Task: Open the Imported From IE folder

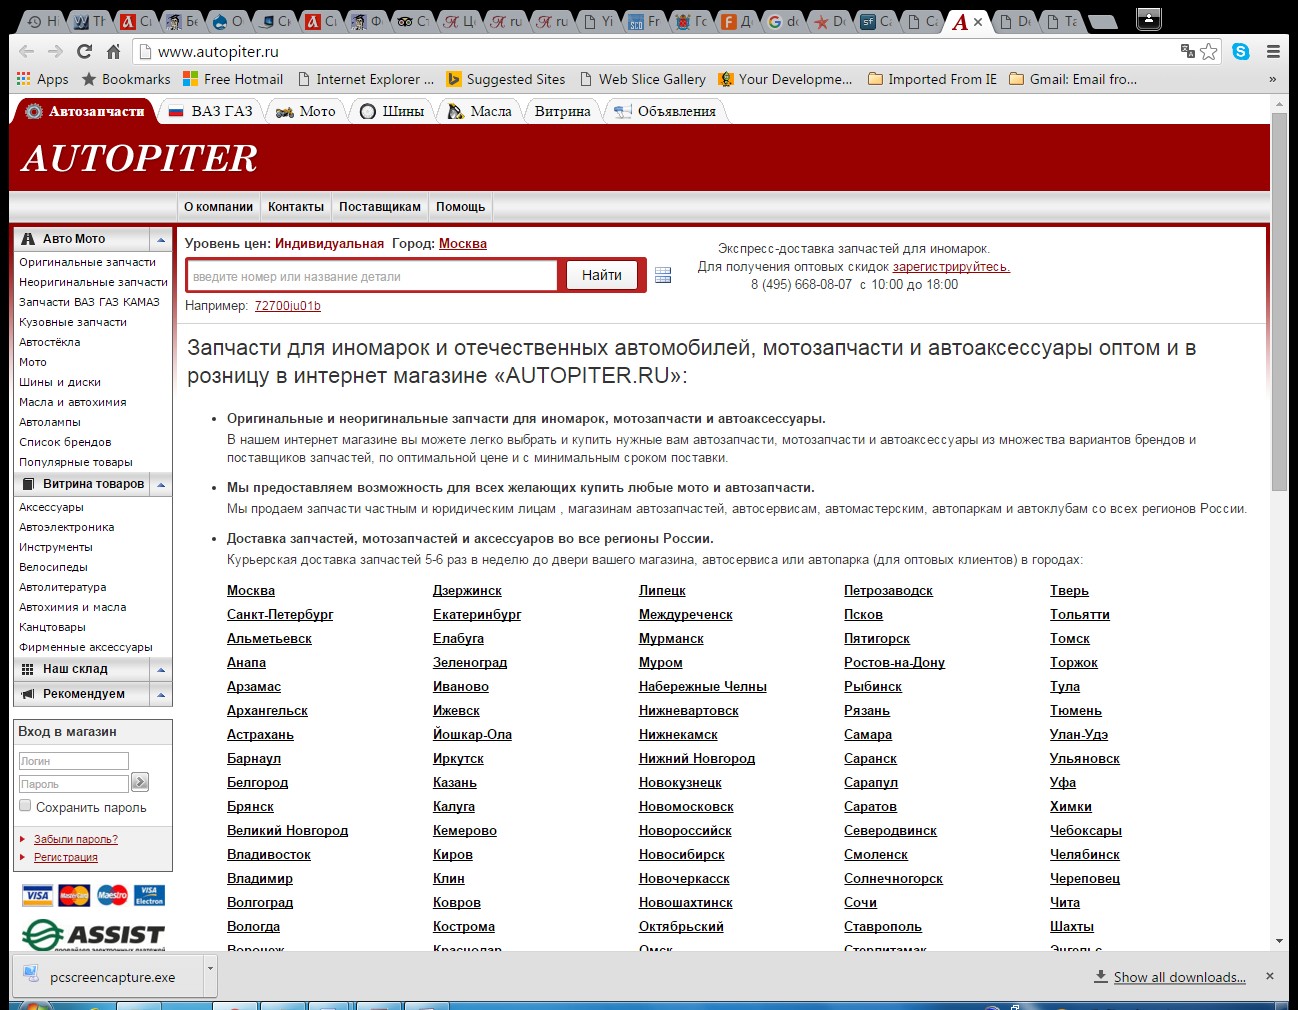Action: 932,79
